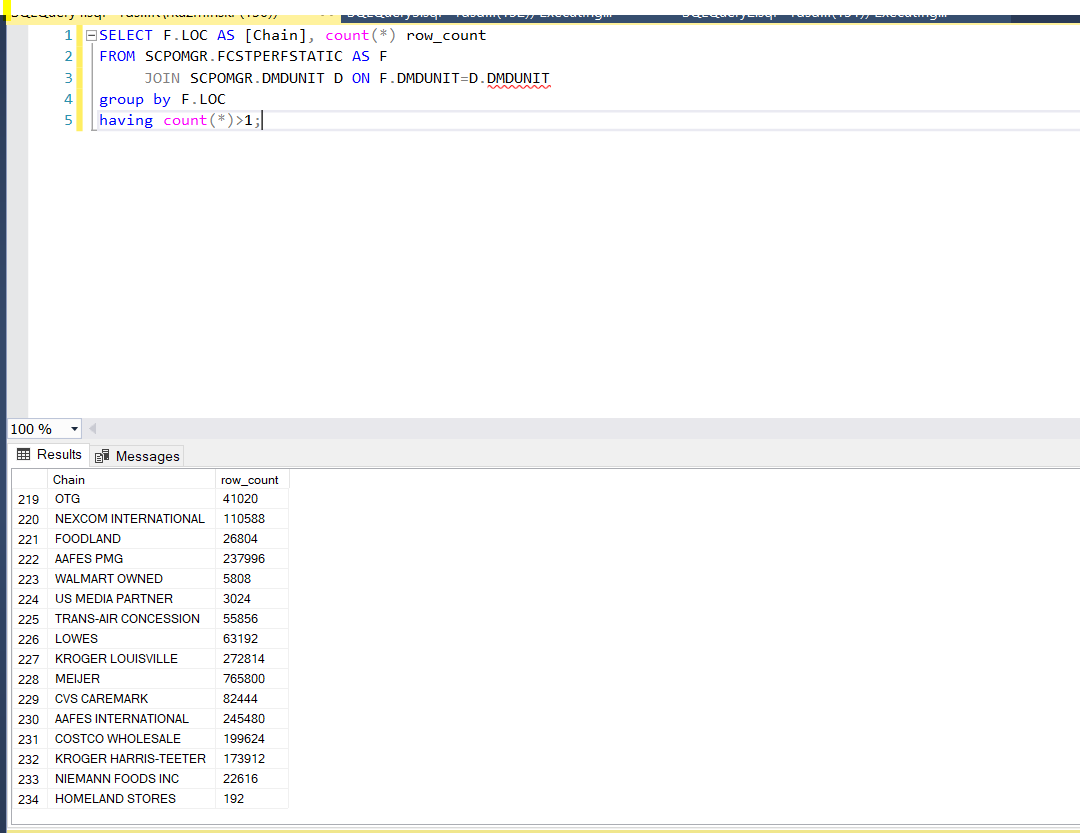Open the Messages tab

138,456
